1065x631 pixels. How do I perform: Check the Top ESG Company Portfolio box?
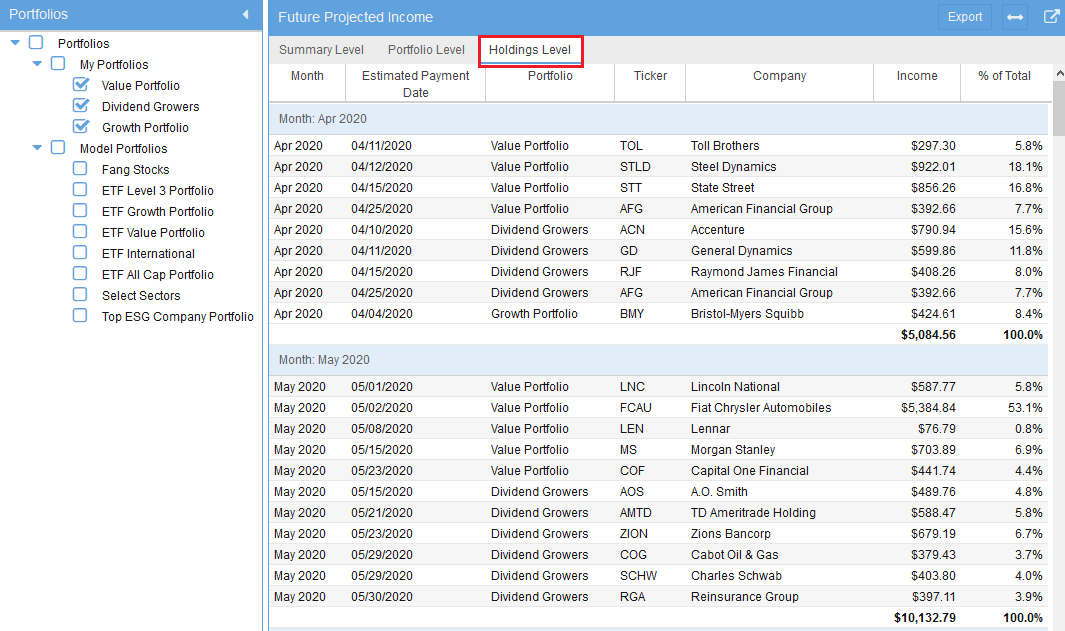(81, 316)
